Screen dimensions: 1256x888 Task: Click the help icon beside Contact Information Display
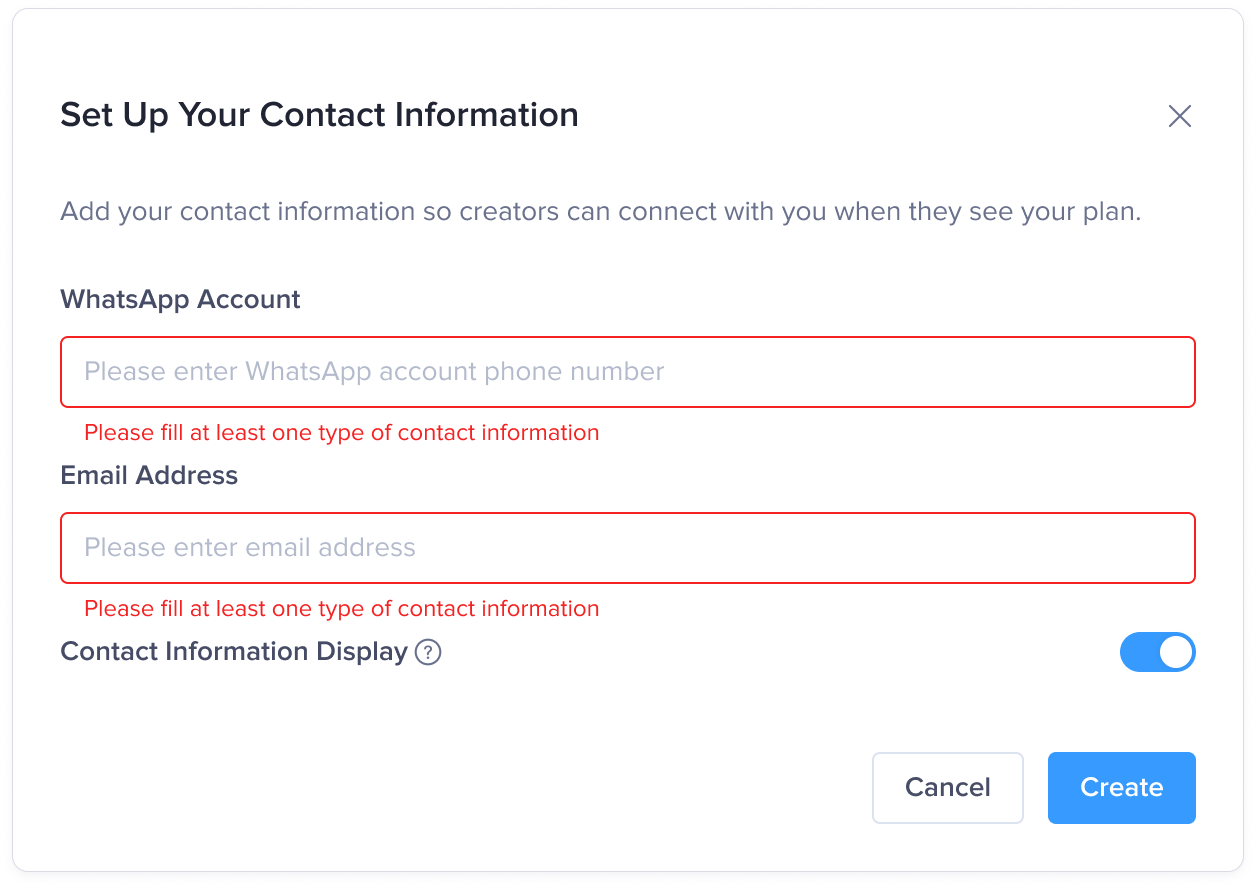pos(428,653)
